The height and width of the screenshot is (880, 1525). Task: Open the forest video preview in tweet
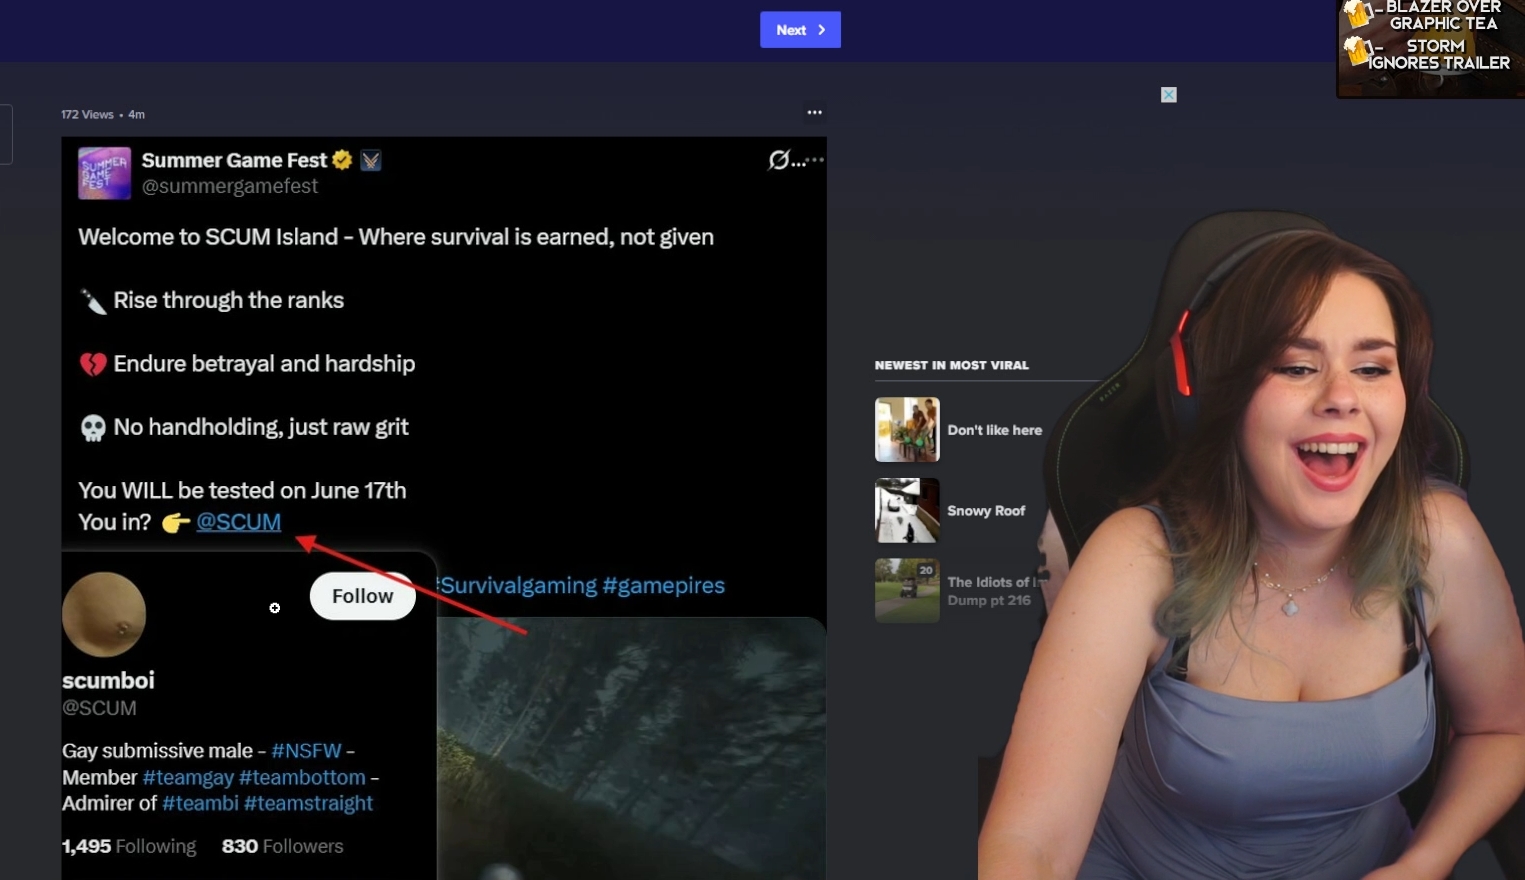(631, 748)
